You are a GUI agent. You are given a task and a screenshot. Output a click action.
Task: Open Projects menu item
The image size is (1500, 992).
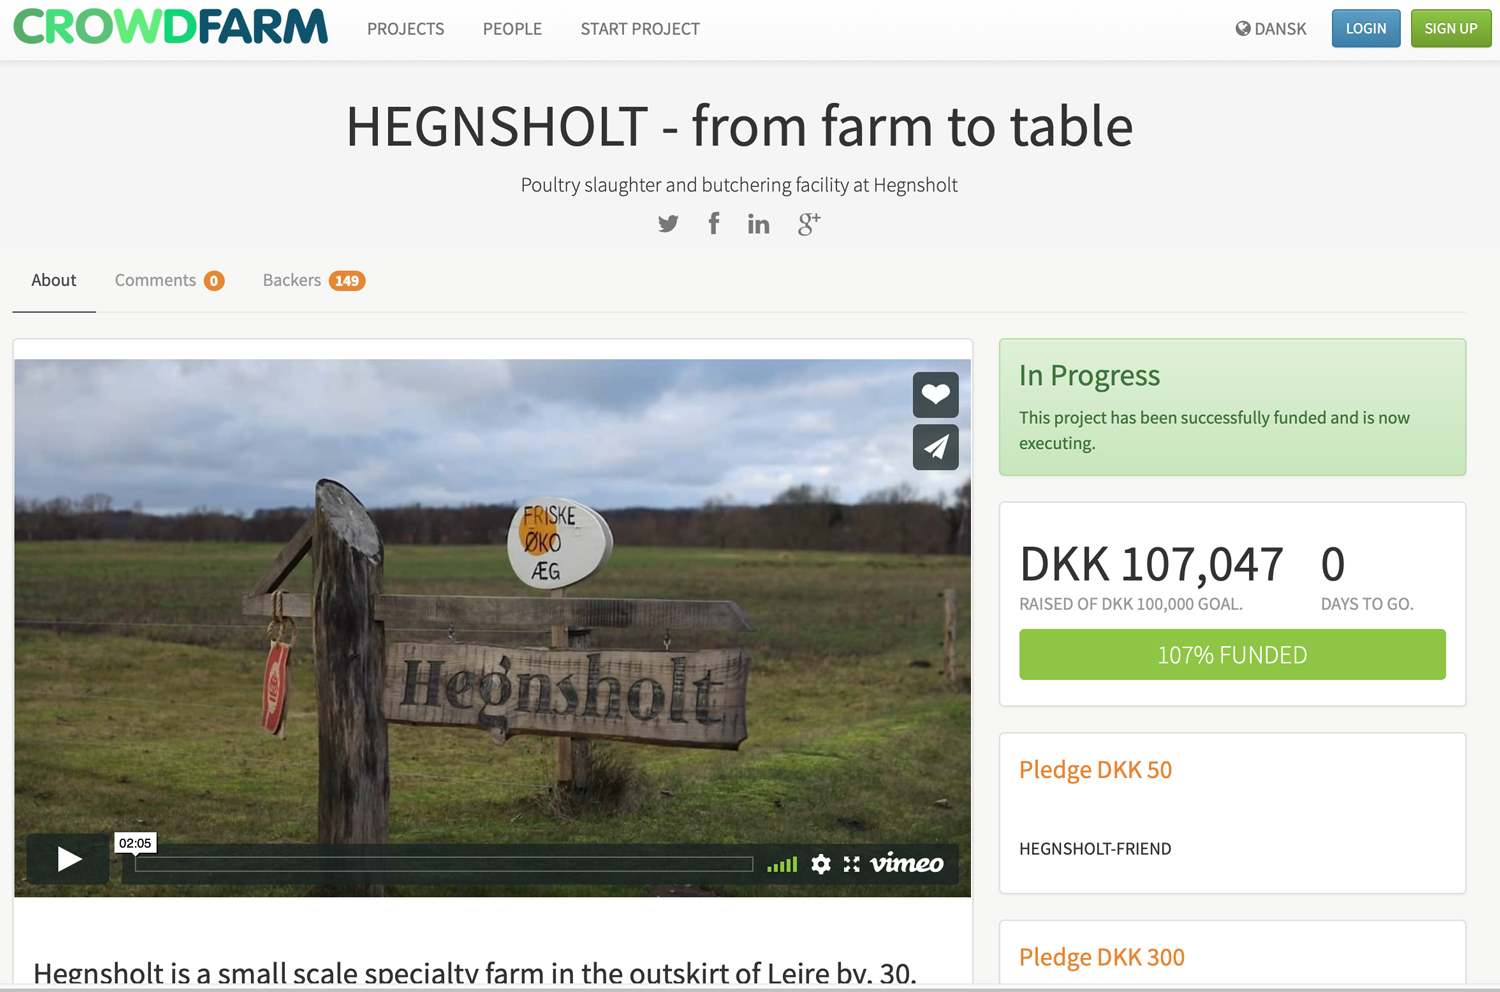[x=406, y=29]
